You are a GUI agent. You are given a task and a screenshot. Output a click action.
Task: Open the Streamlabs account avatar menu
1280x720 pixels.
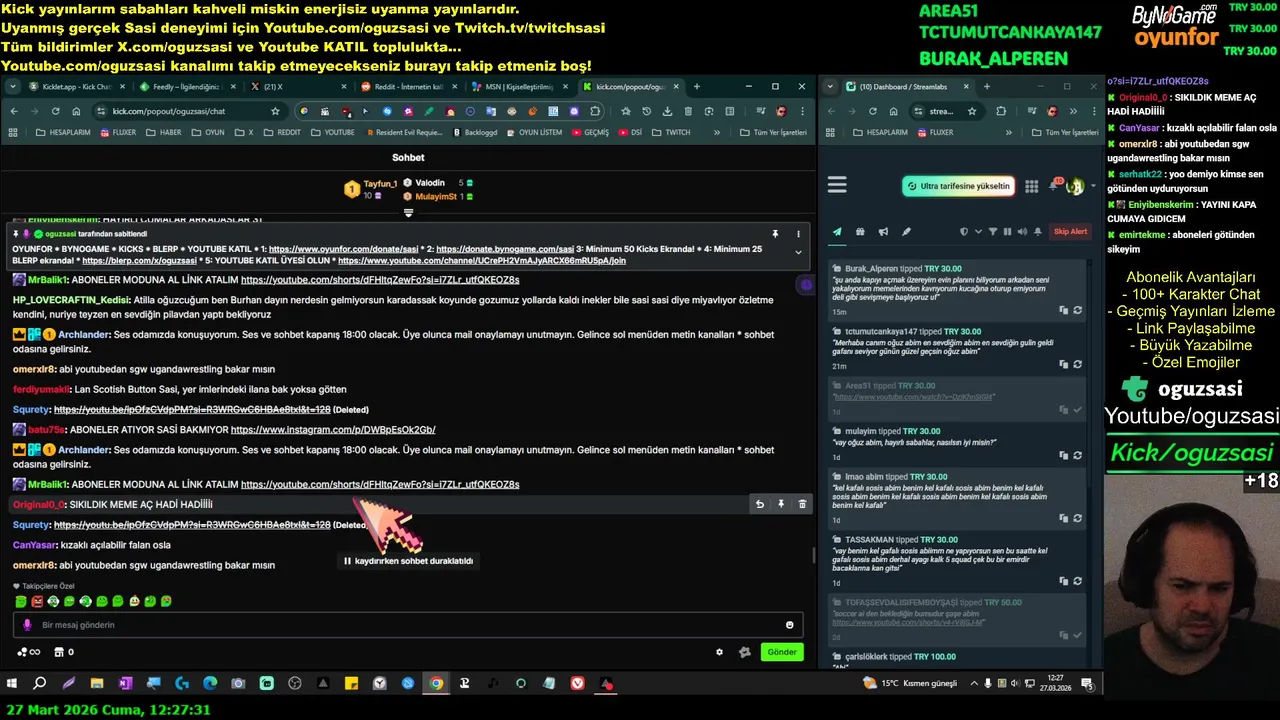[x=1076, y=186]
